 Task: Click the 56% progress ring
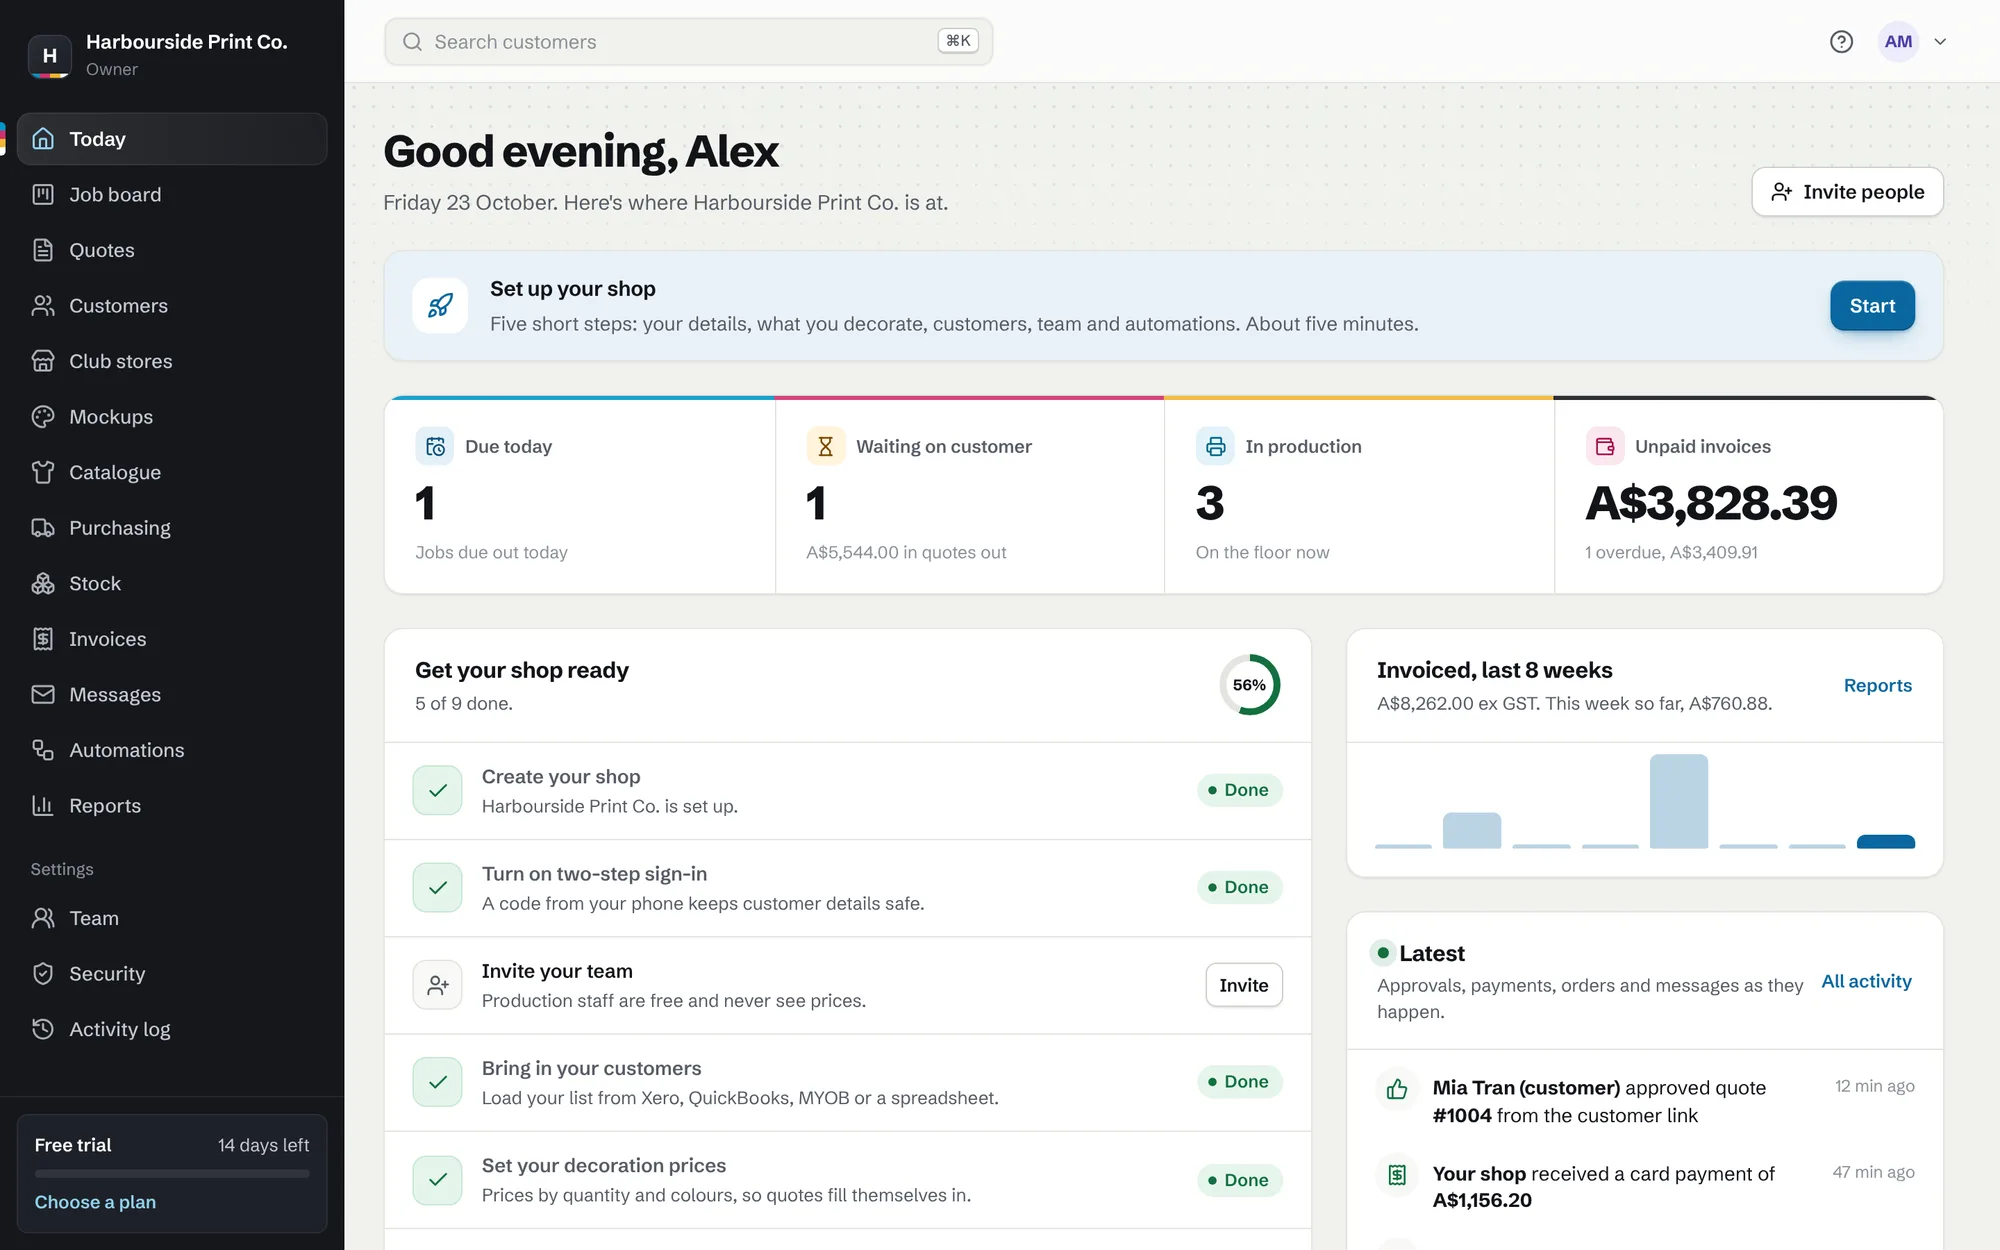1249,685
